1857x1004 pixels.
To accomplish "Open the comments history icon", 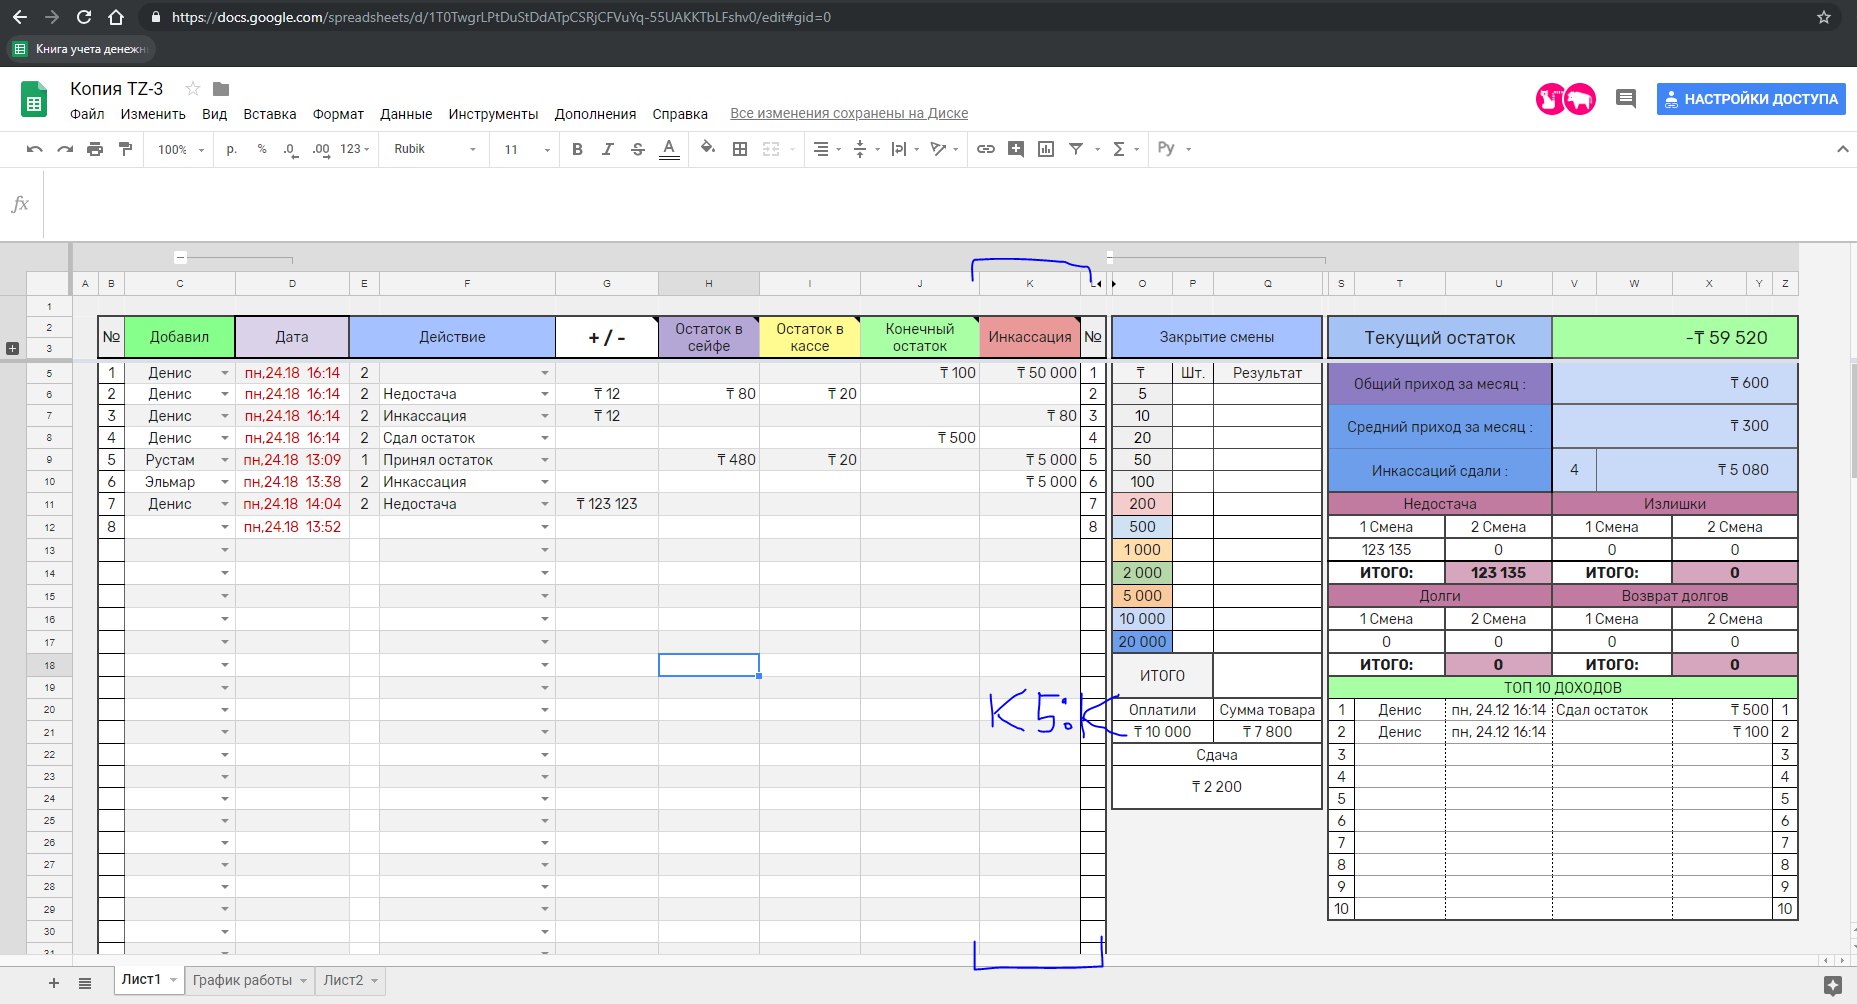I will (x=1626, y=98).
